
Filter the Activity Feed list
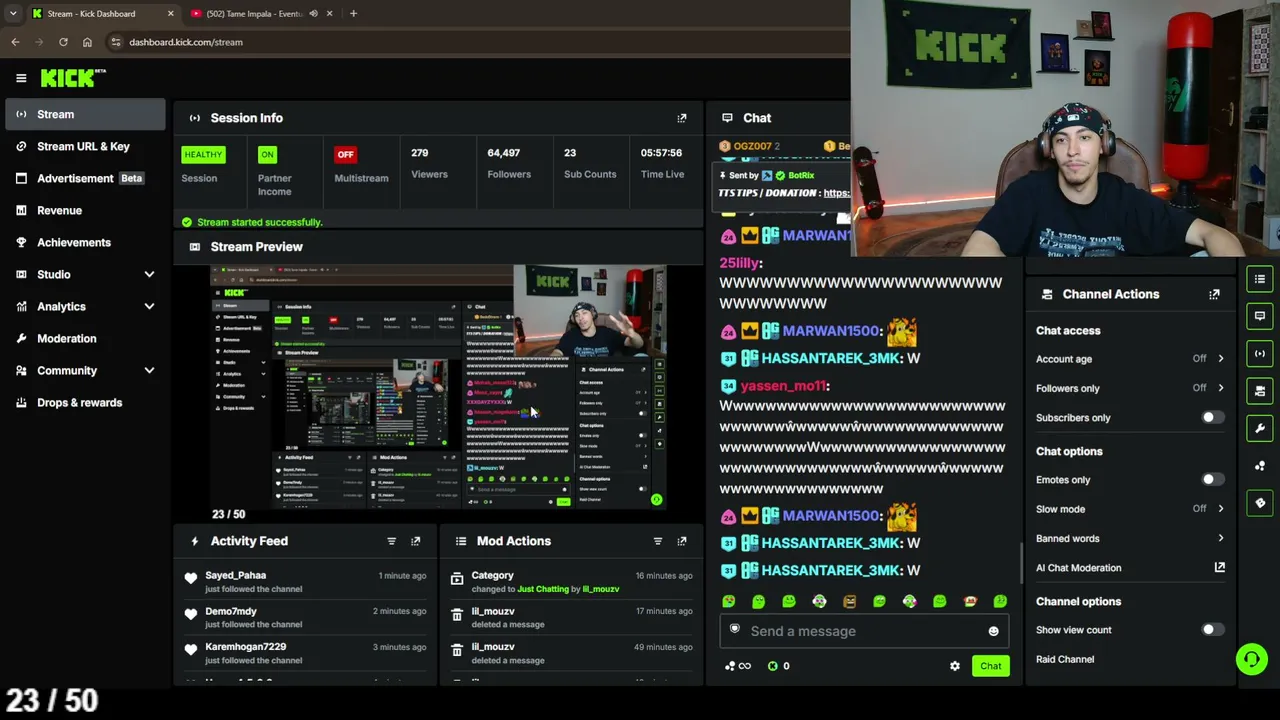coord(391,541)
